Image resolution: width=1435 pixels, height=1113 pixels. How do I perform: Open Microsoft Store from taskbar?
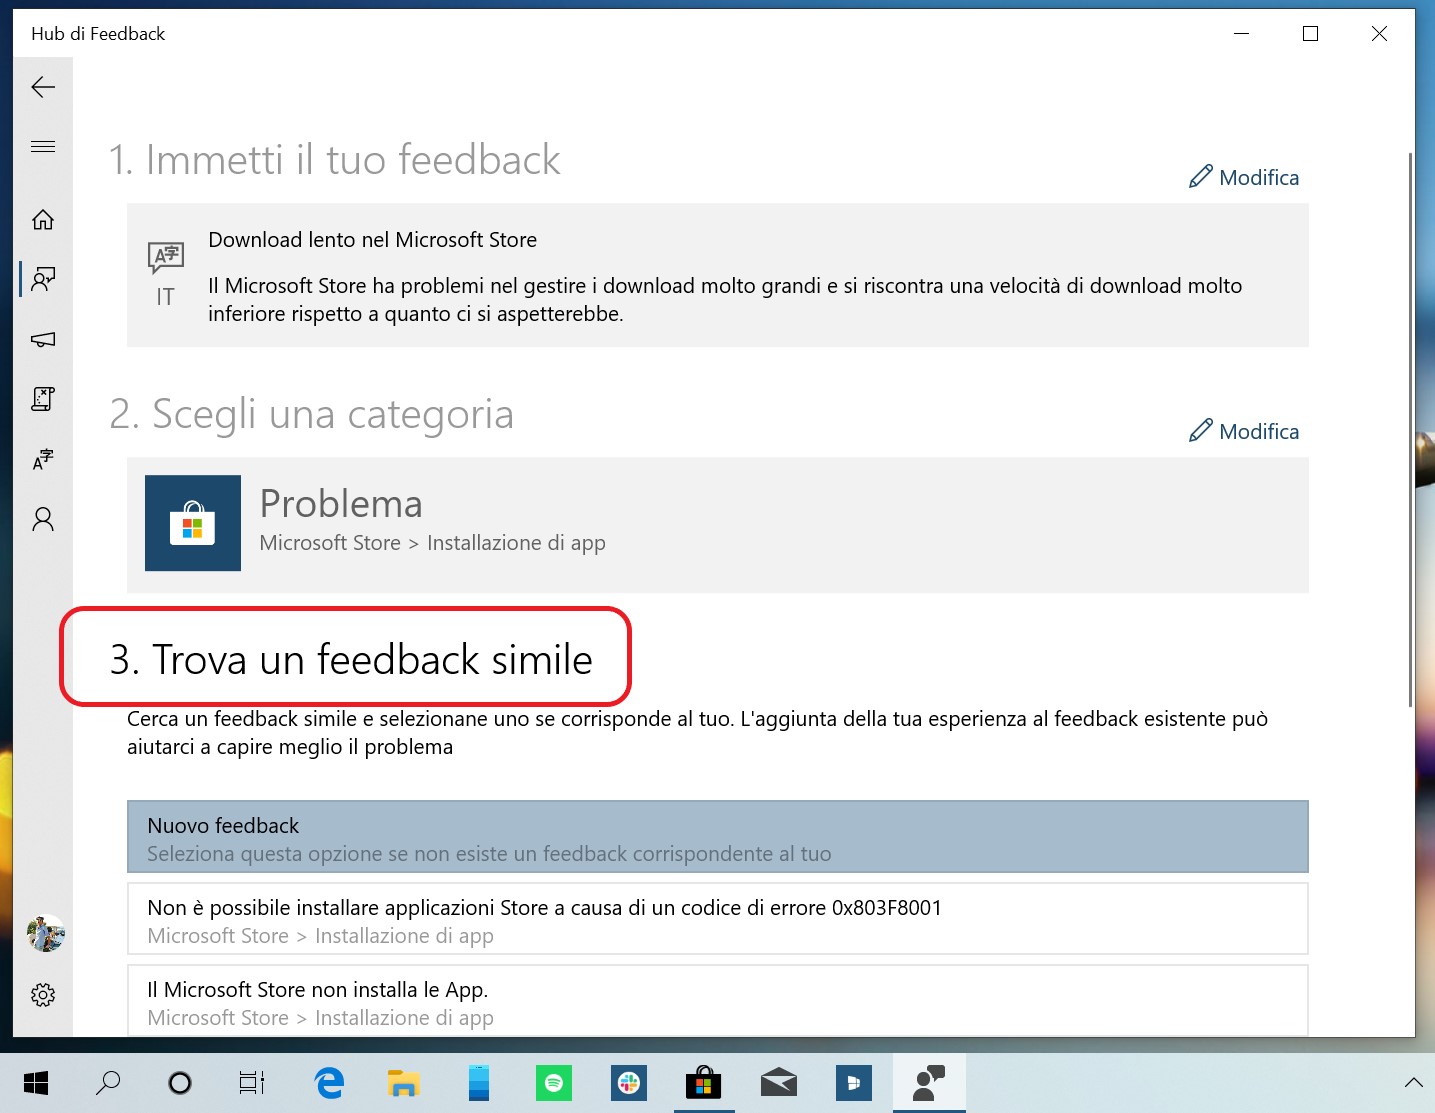[704, 1083]
